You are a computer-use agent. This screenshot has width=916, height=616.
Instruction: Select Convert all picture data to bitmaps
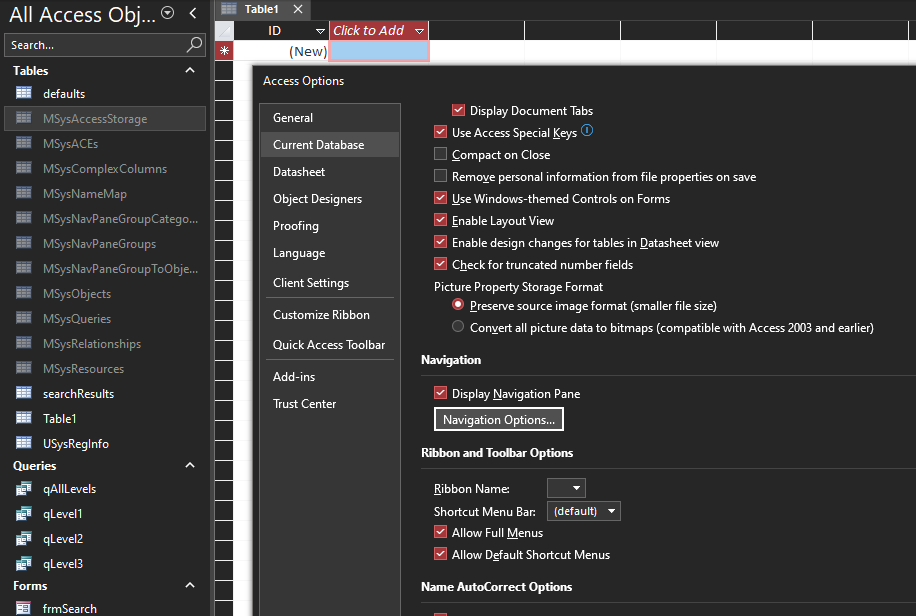(458, 327)
